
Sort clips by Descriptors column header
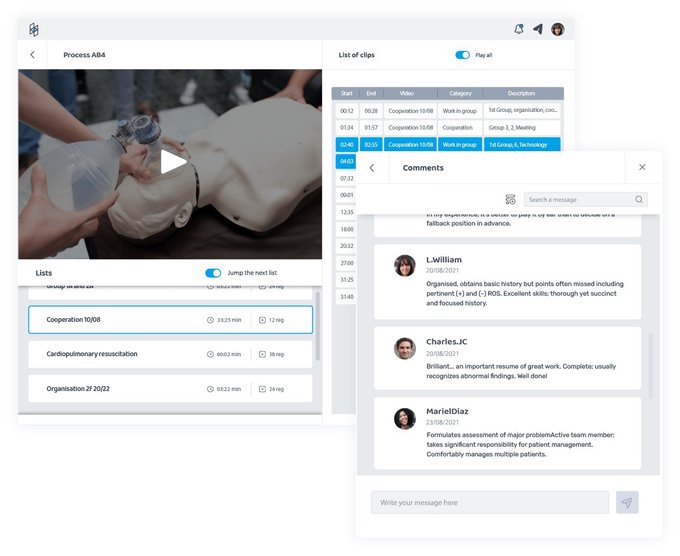(521, 93)
